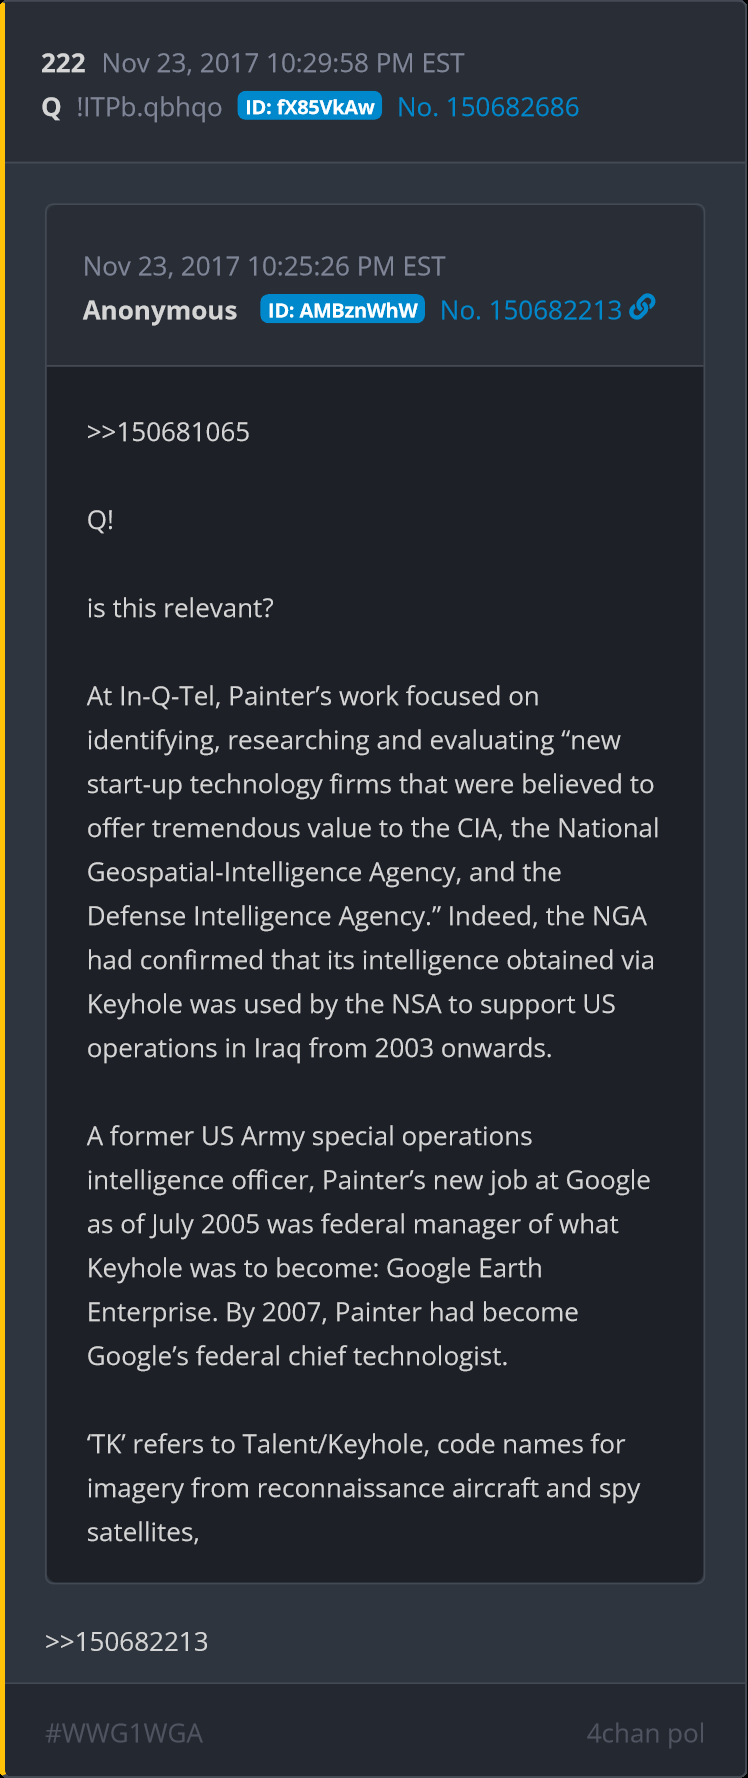Click the chain link icon beside No. 150682213
Viewport: 748px width, 1778px height.
[x=643, y=307]
